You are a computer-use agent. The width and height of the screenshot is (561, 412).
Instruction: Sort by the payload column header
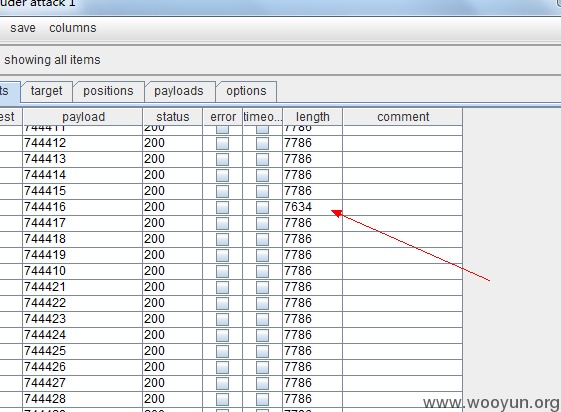[x=83, y=117]
